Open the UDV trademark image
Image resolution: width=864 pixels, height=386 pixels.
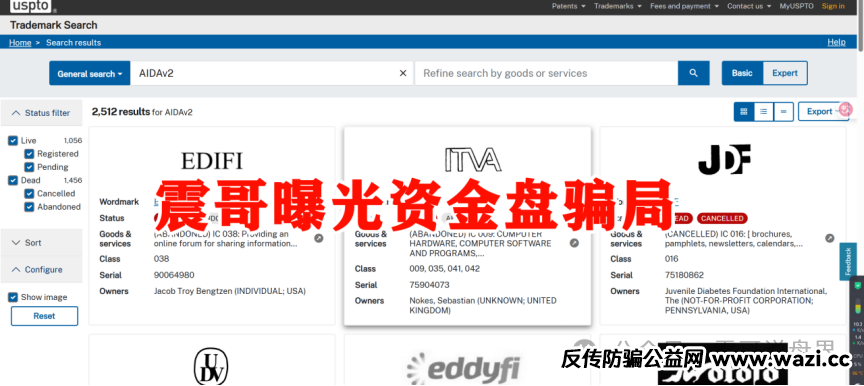(x=210, y=366)
